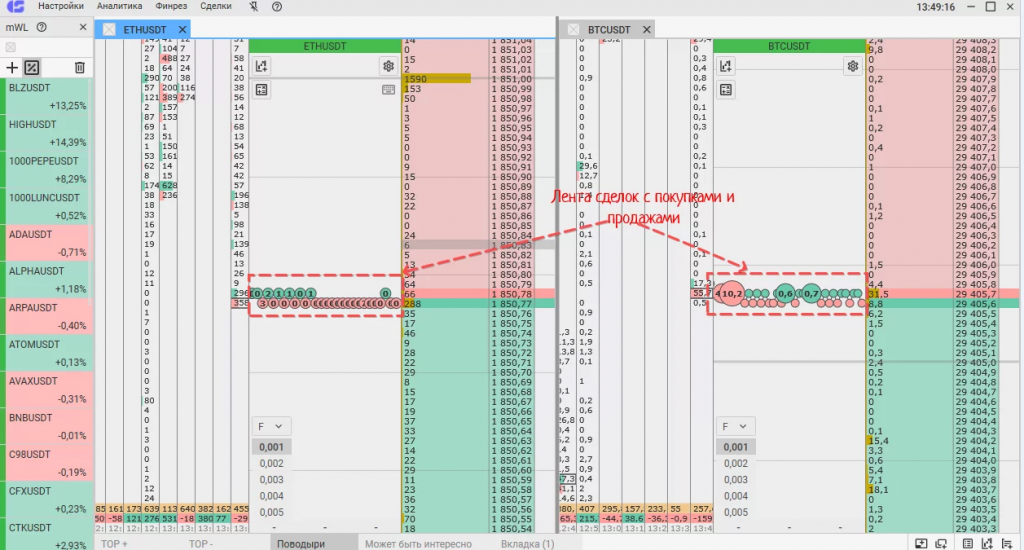1024x550 pixels.
Task: Toggle the pin icon in top menu
Action: tap(253, 7)
